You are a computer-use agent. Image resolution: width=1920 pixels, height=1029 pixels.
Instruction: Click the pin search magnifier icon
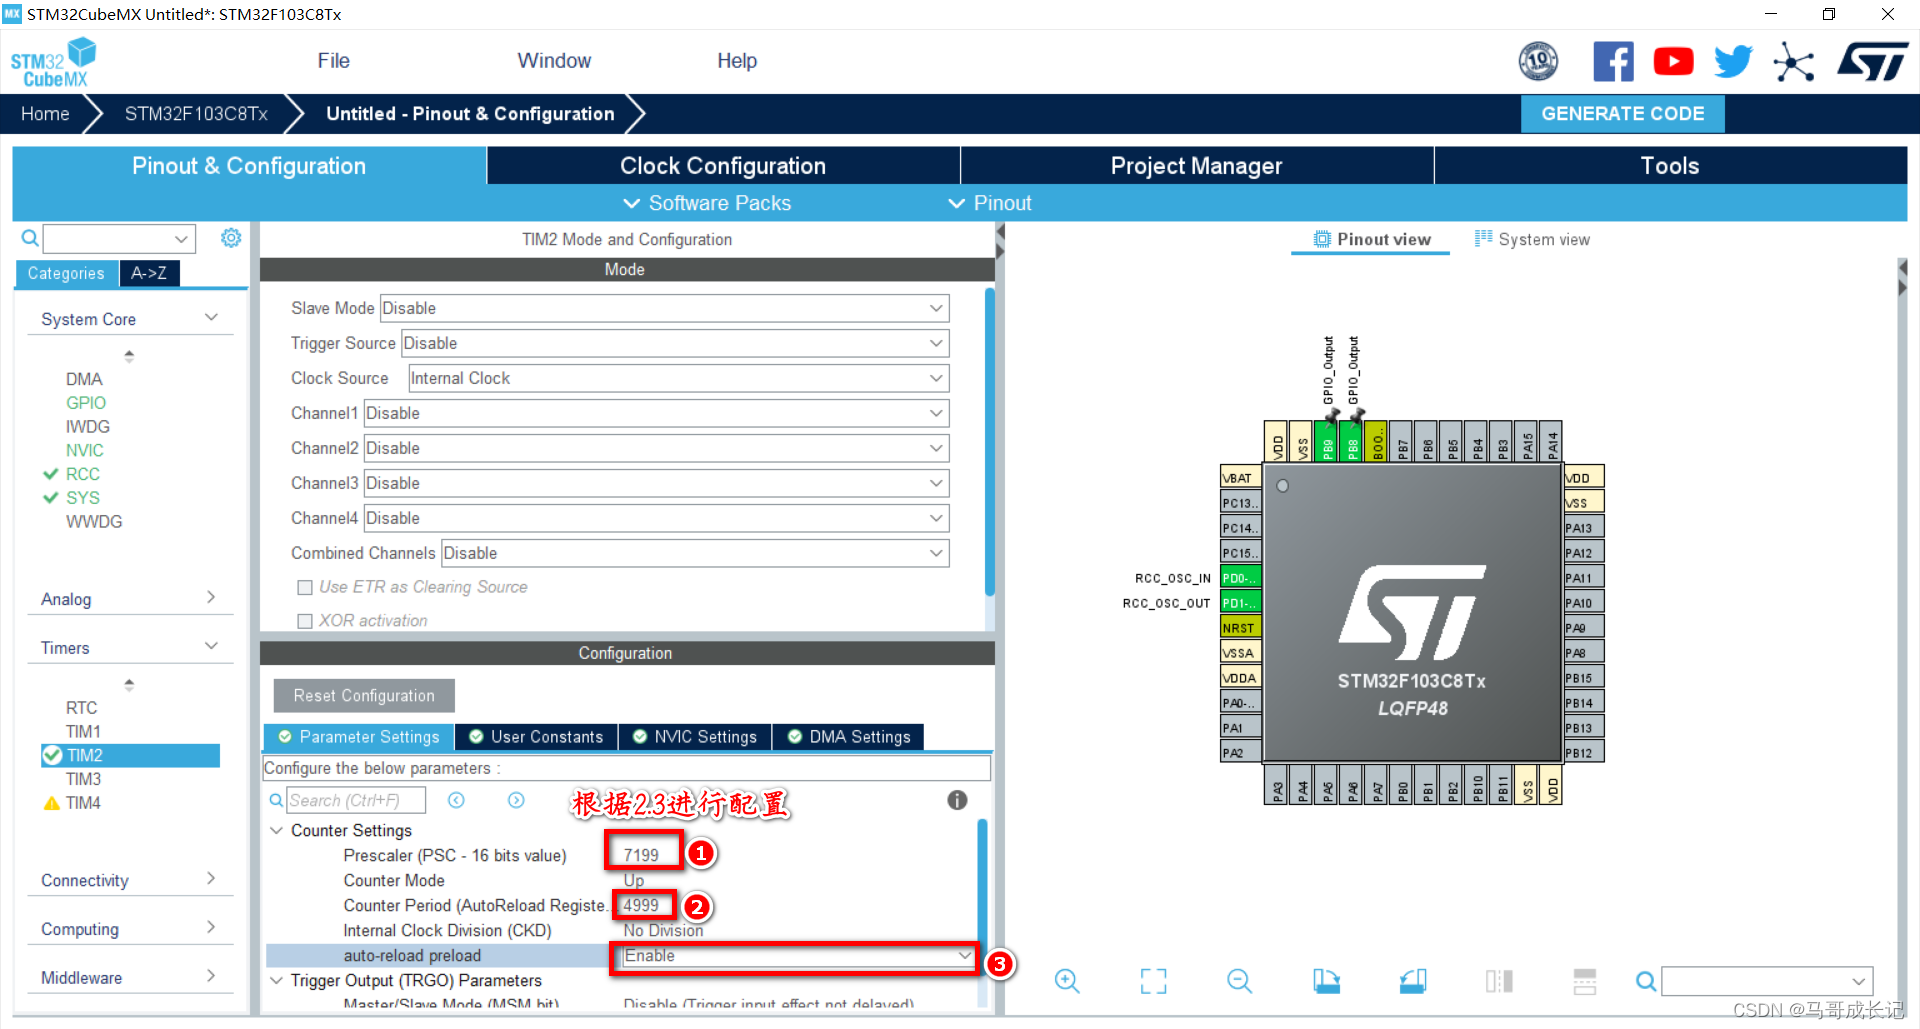tap(1645, 982)
